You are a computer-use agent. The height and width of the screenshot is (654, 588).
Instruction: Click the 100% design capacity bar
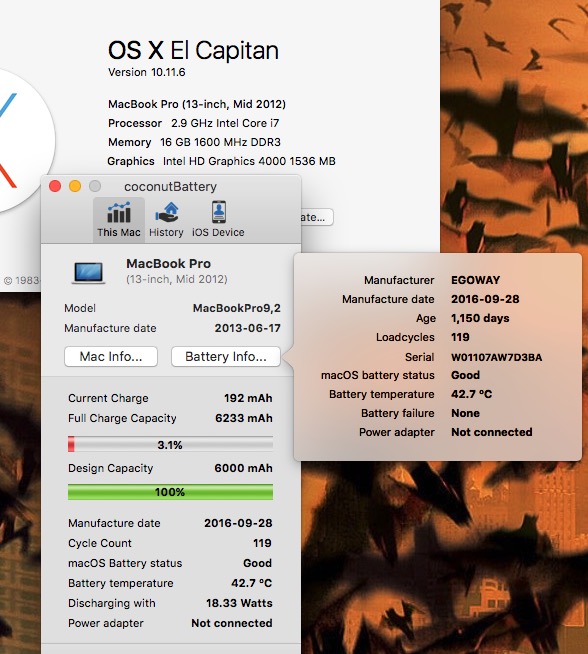point(171,492)
